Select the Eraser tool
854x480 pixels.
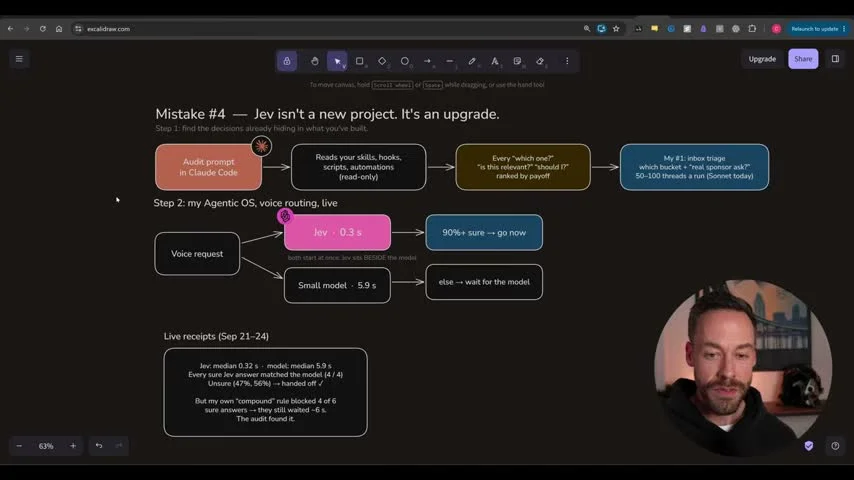(x=540, y=61)
